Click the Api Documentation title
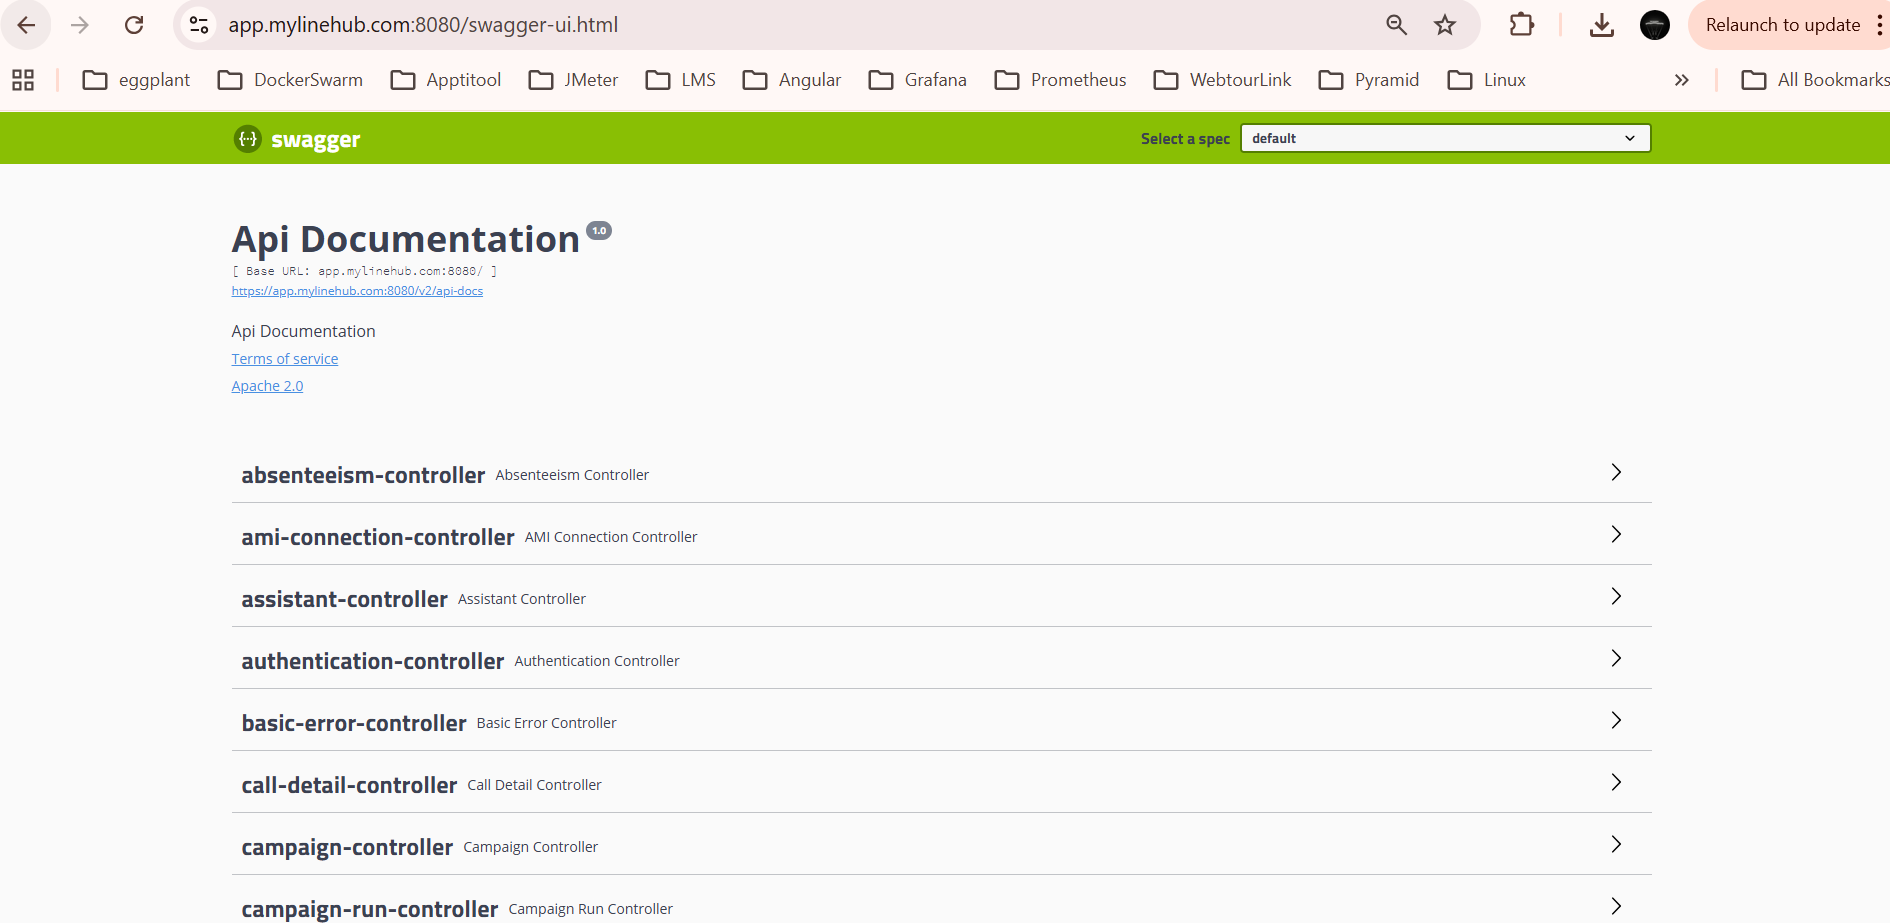This screenshot has width=1890, height=923. (406, 240)
